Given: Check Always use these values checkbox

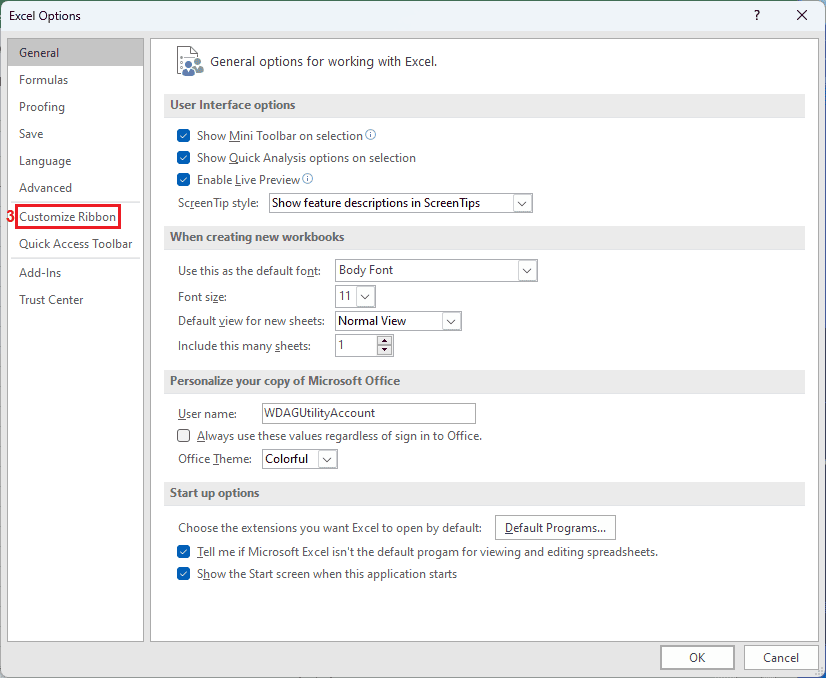Looking at the screenshot, I should 183,436.
